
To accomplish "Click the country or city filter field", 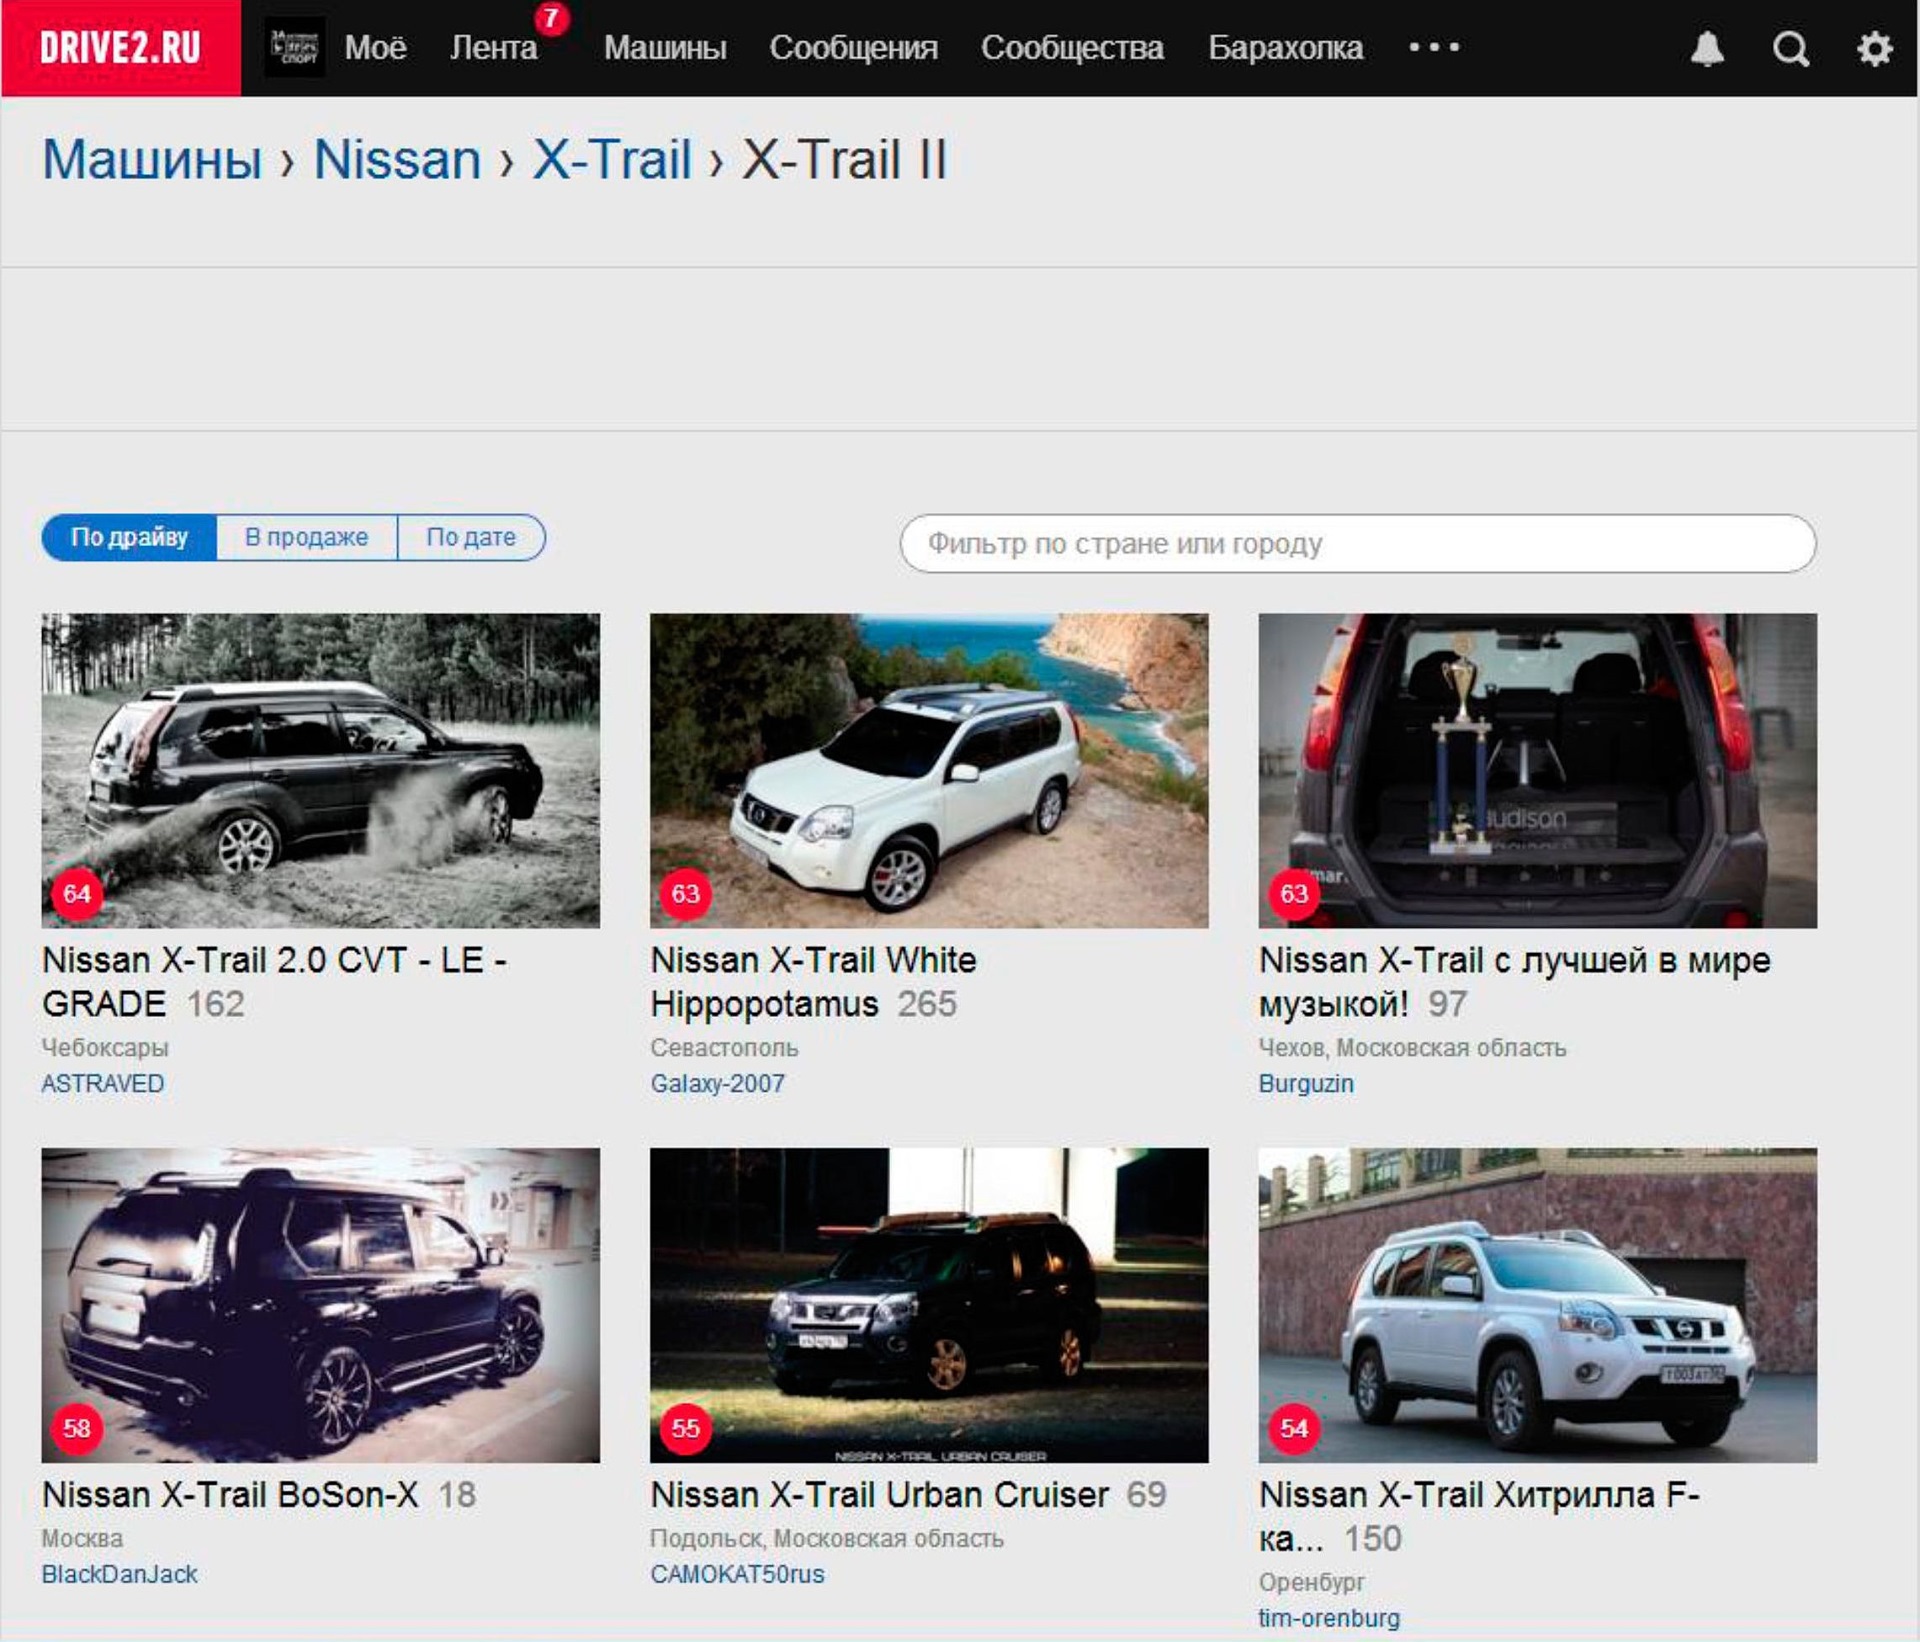I will 1358,543.
